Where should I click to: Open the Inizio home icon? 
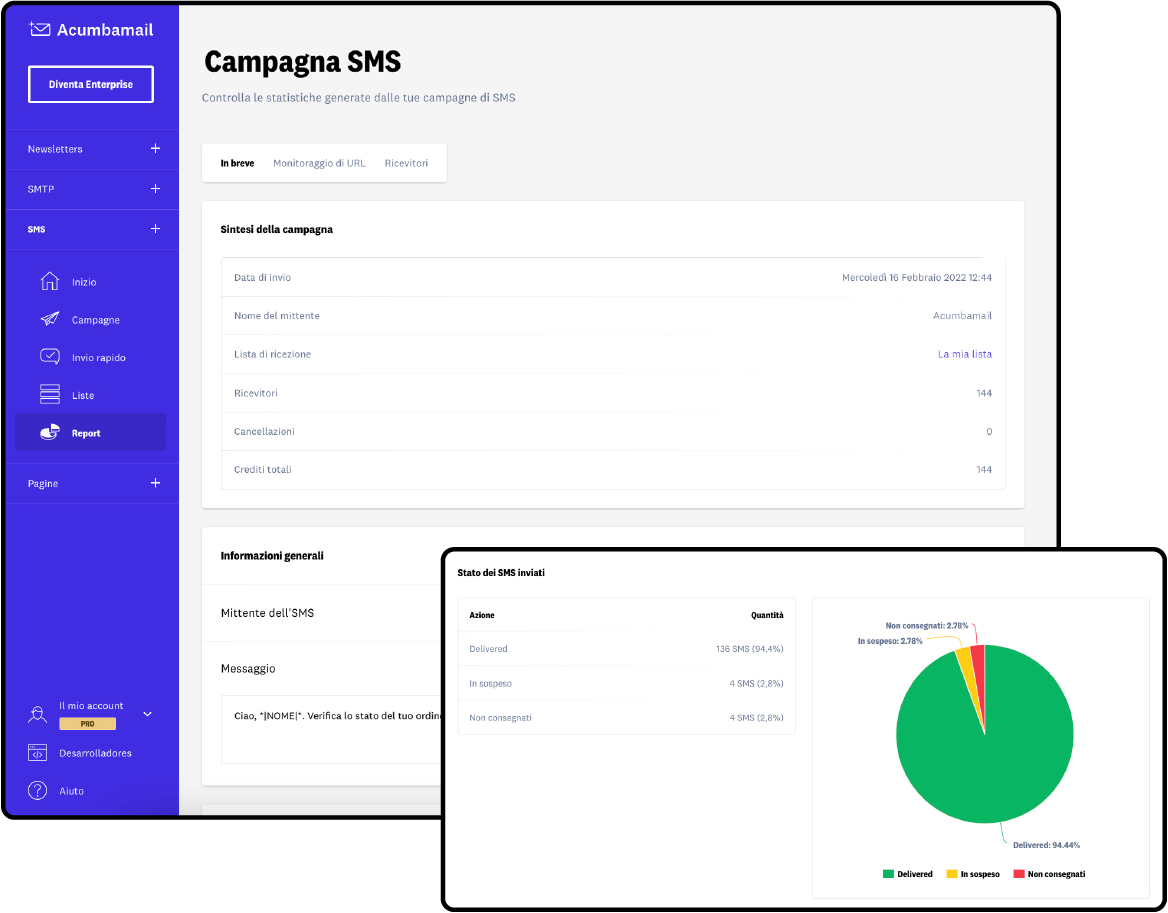[x=49, y=281]
